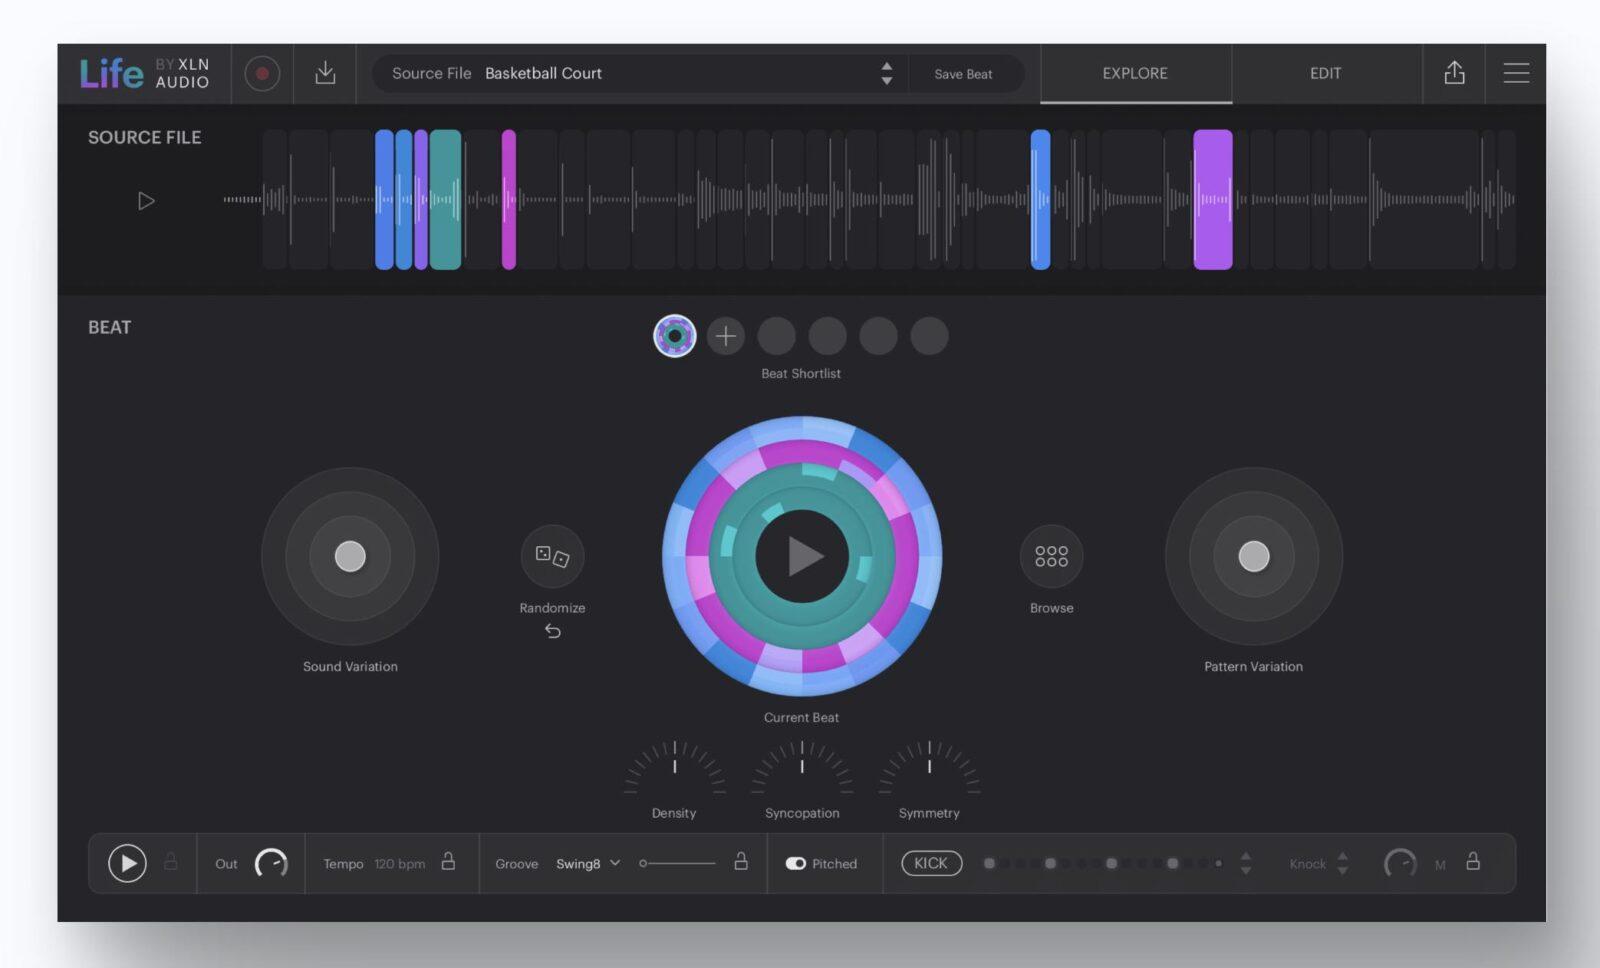Click the Pattern Variation knob
This screenshot has width=1600, height=968.
1254,557
